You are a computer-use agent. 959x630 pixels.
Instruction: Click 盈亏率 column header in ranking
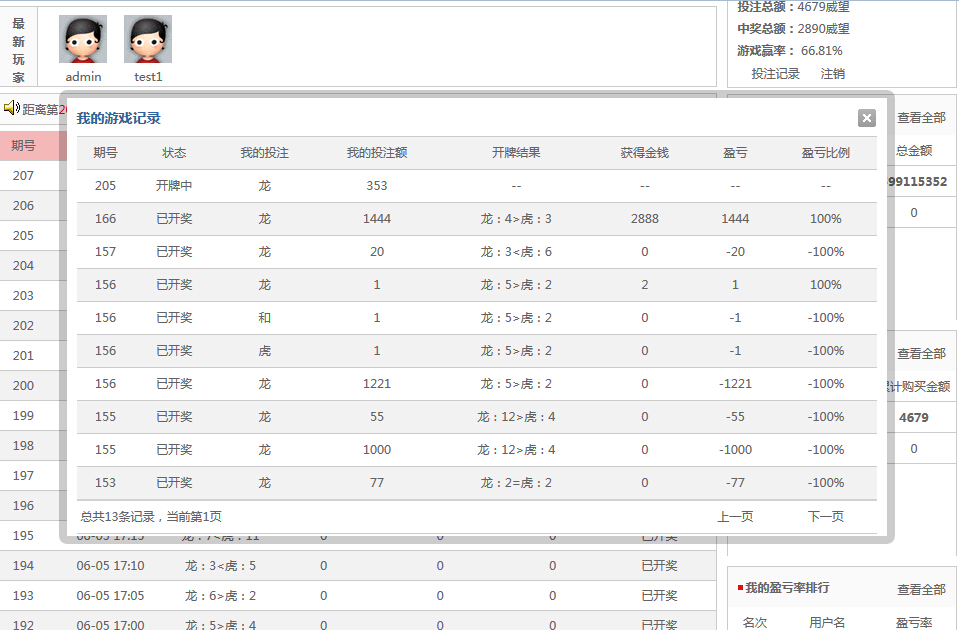click(x=914, y=623)
